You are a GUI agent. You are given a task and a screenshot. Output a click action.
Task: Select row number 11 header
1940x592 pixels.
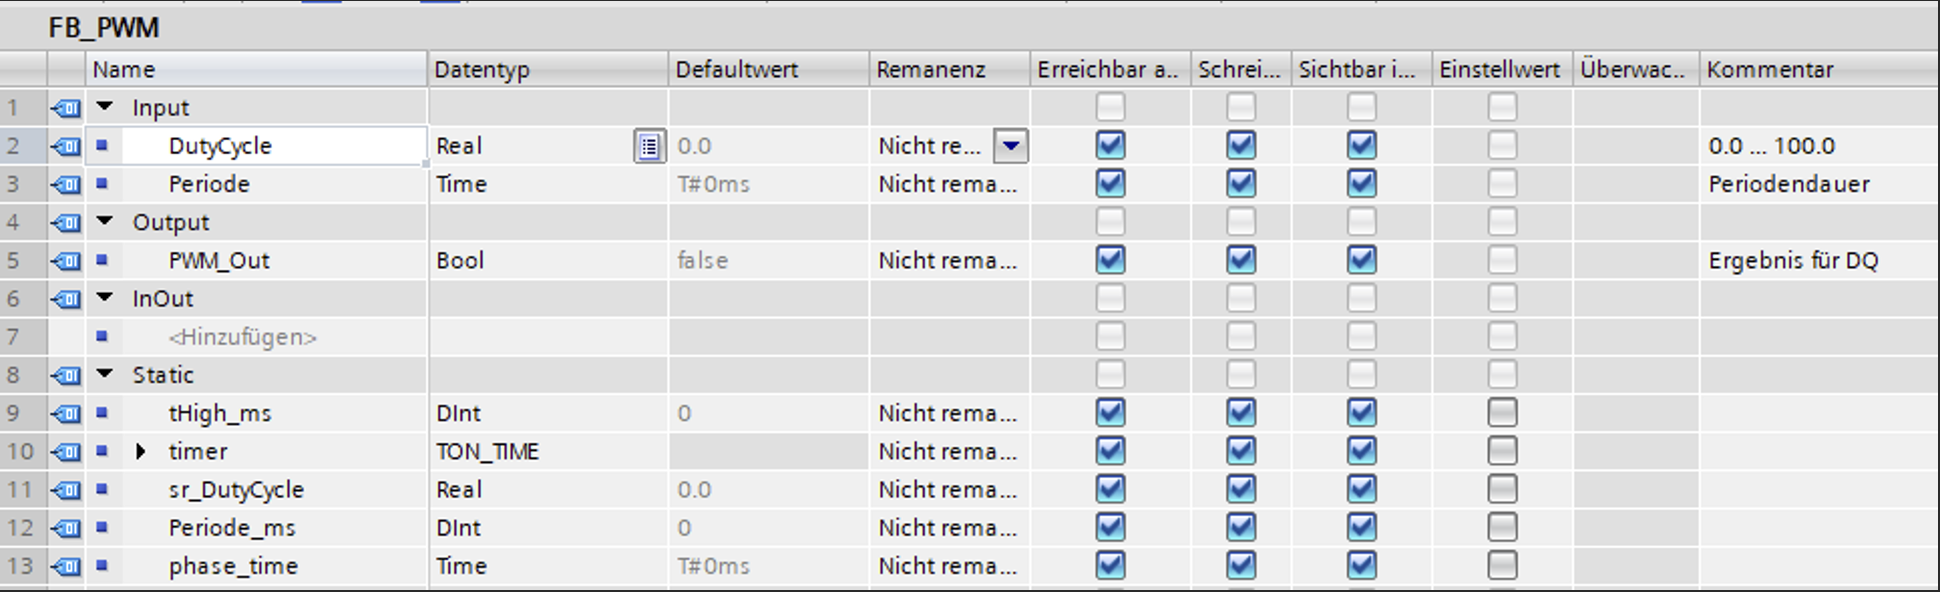click(x=21, y=490)
